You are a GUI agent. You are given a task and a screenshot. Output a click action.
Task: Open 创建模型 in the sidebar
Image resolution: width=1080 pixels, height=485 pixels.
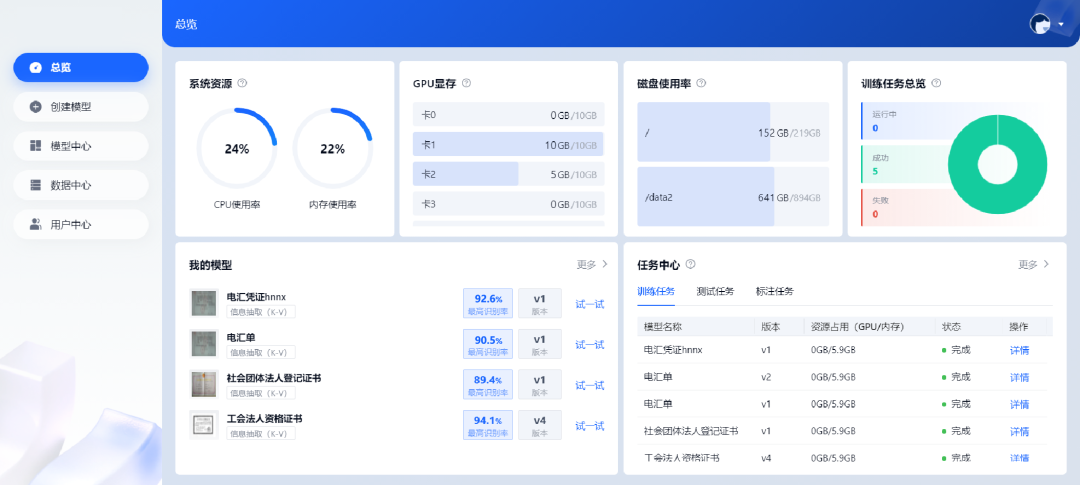(81, 107)
